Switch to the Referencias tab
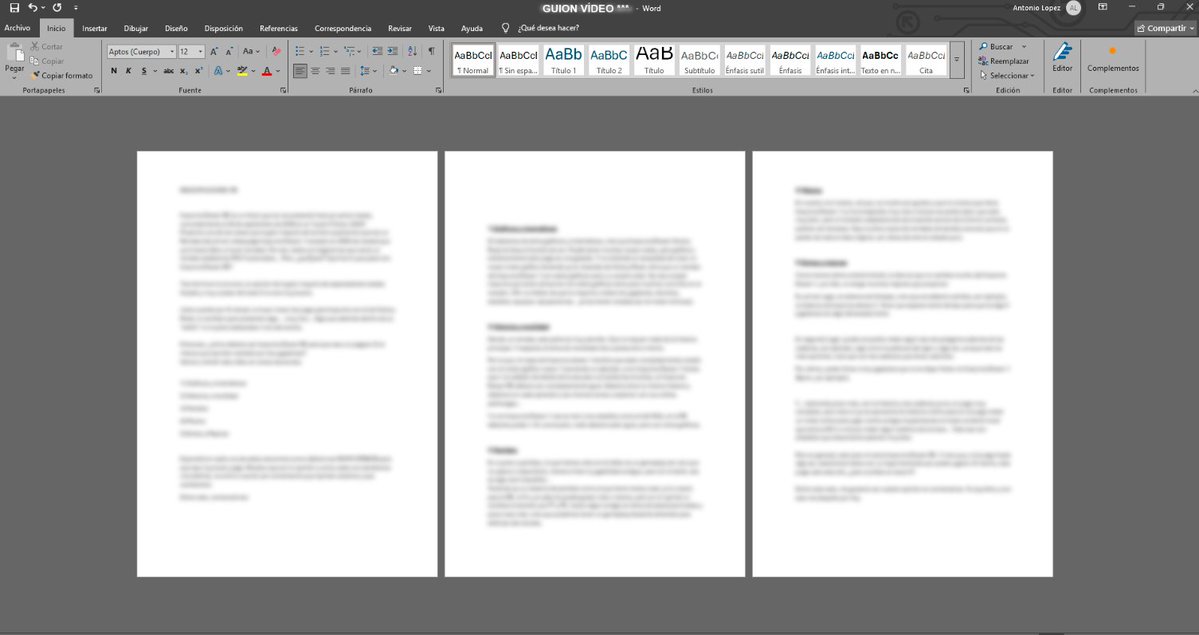The width and height of the screenshot is (1199, 635). [278, 28]
